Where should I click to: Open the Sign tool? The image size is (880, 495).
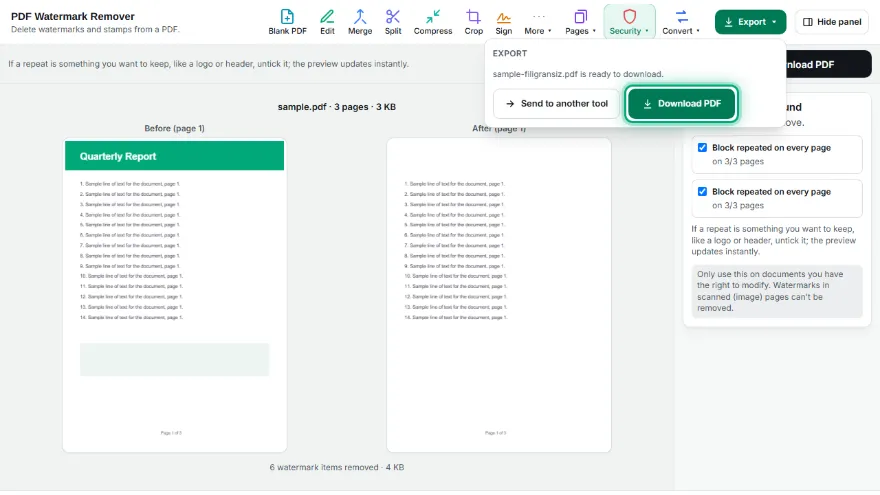[x=503, y=22]
